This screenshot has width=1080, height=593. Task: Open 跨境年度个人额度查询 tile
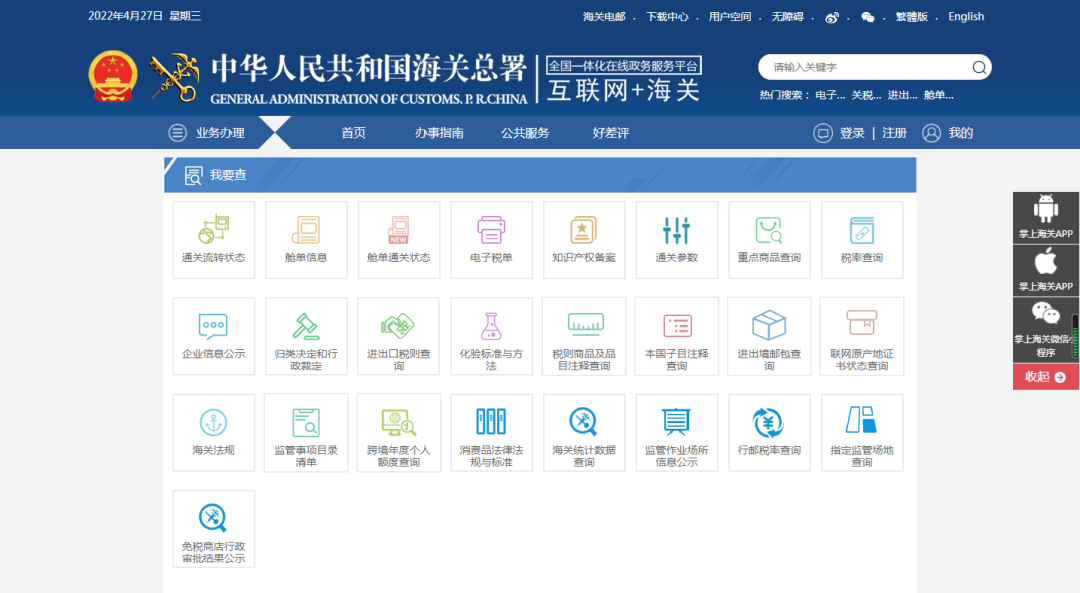(399, 433)
